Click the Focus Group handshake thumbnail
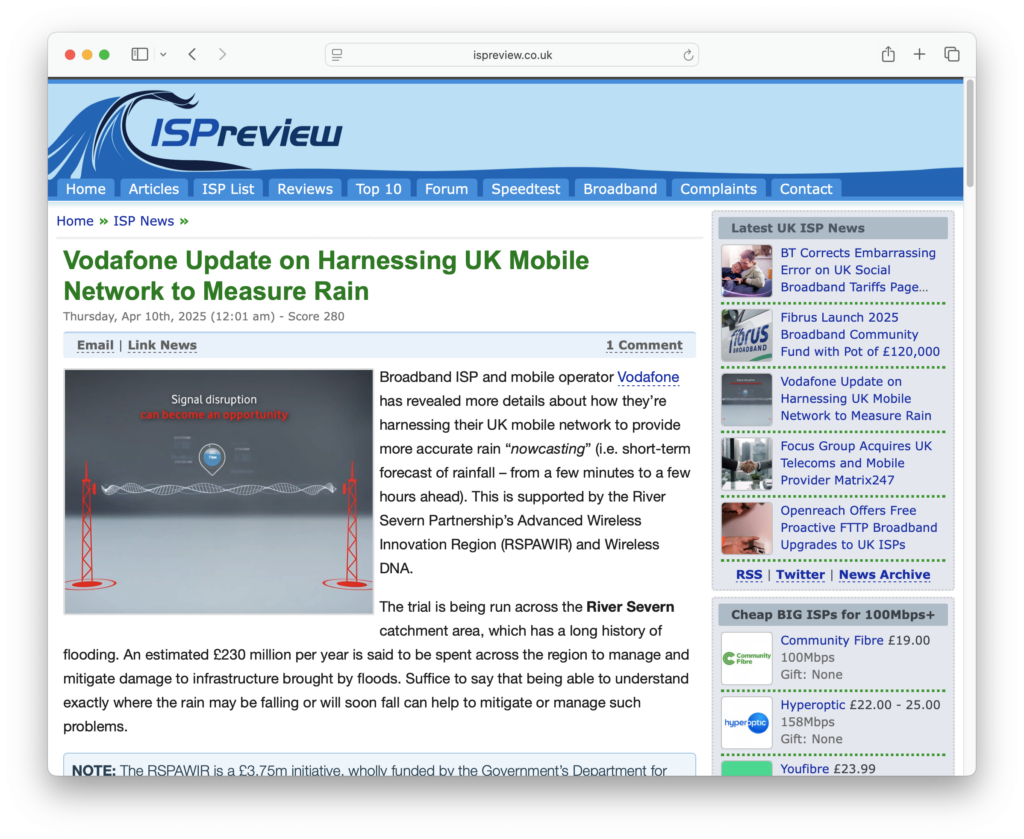 [746, 464]
